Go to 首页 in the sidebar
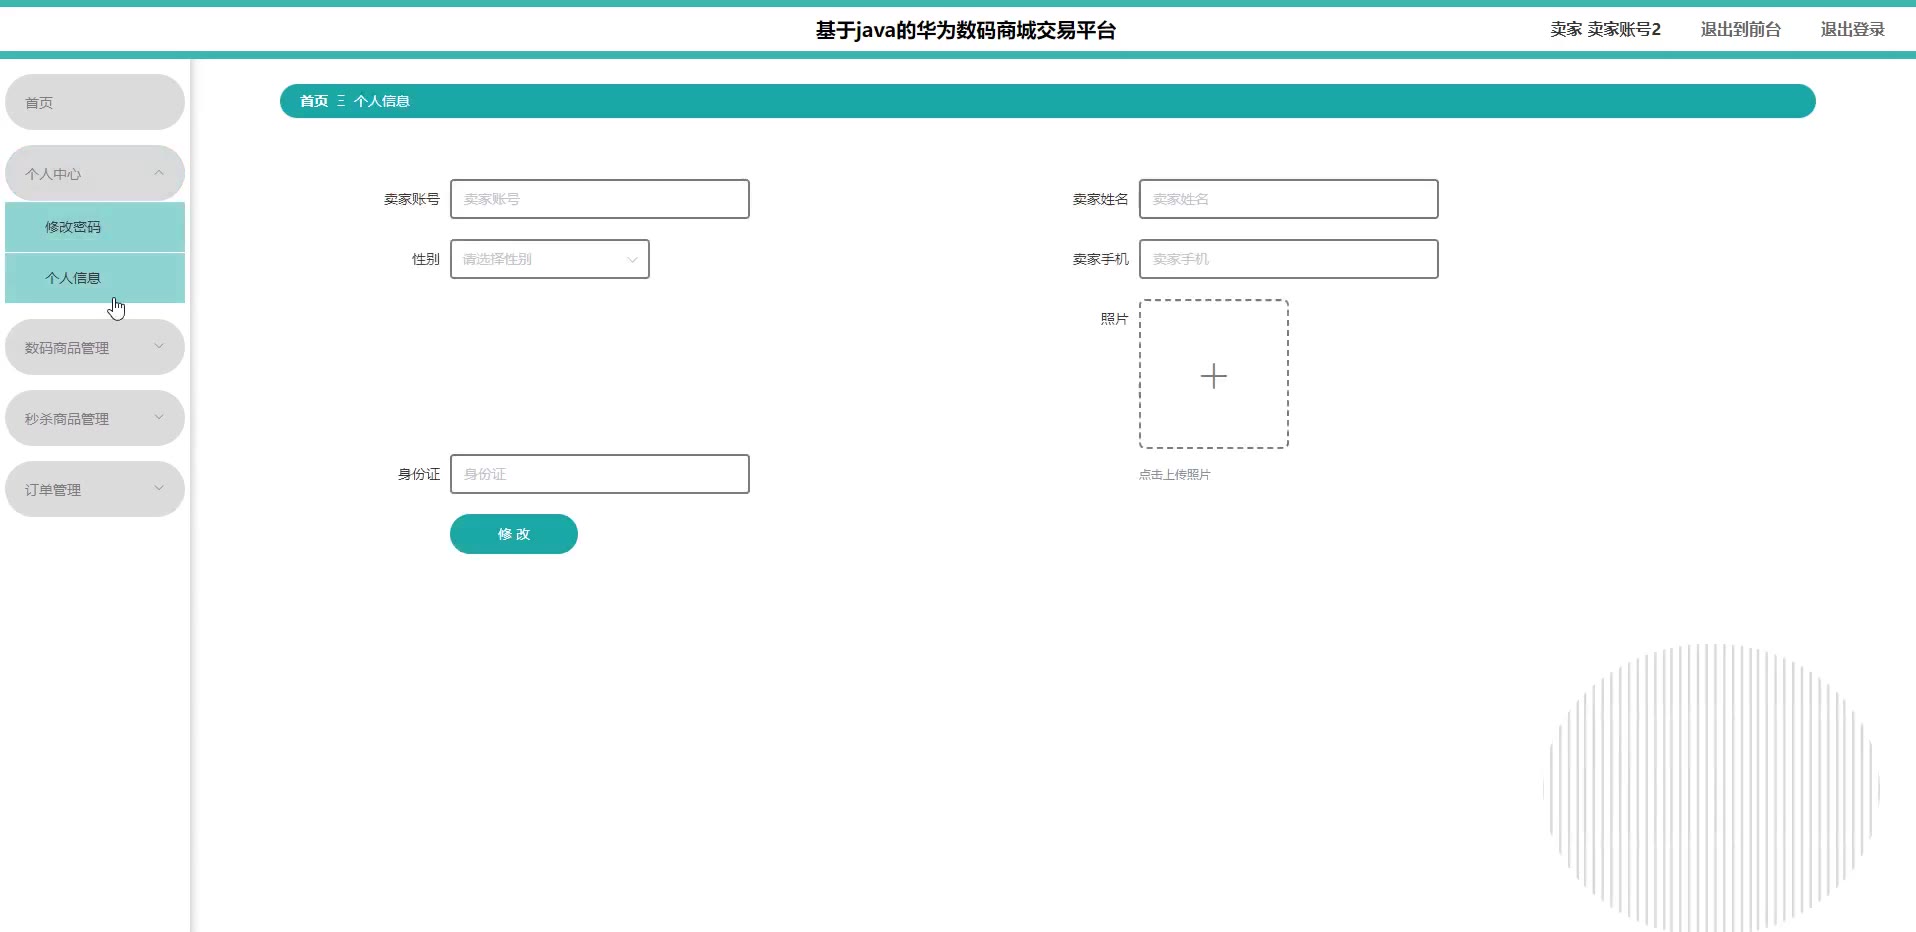The width and height of the screenshot is (1916, 932). 95,102
